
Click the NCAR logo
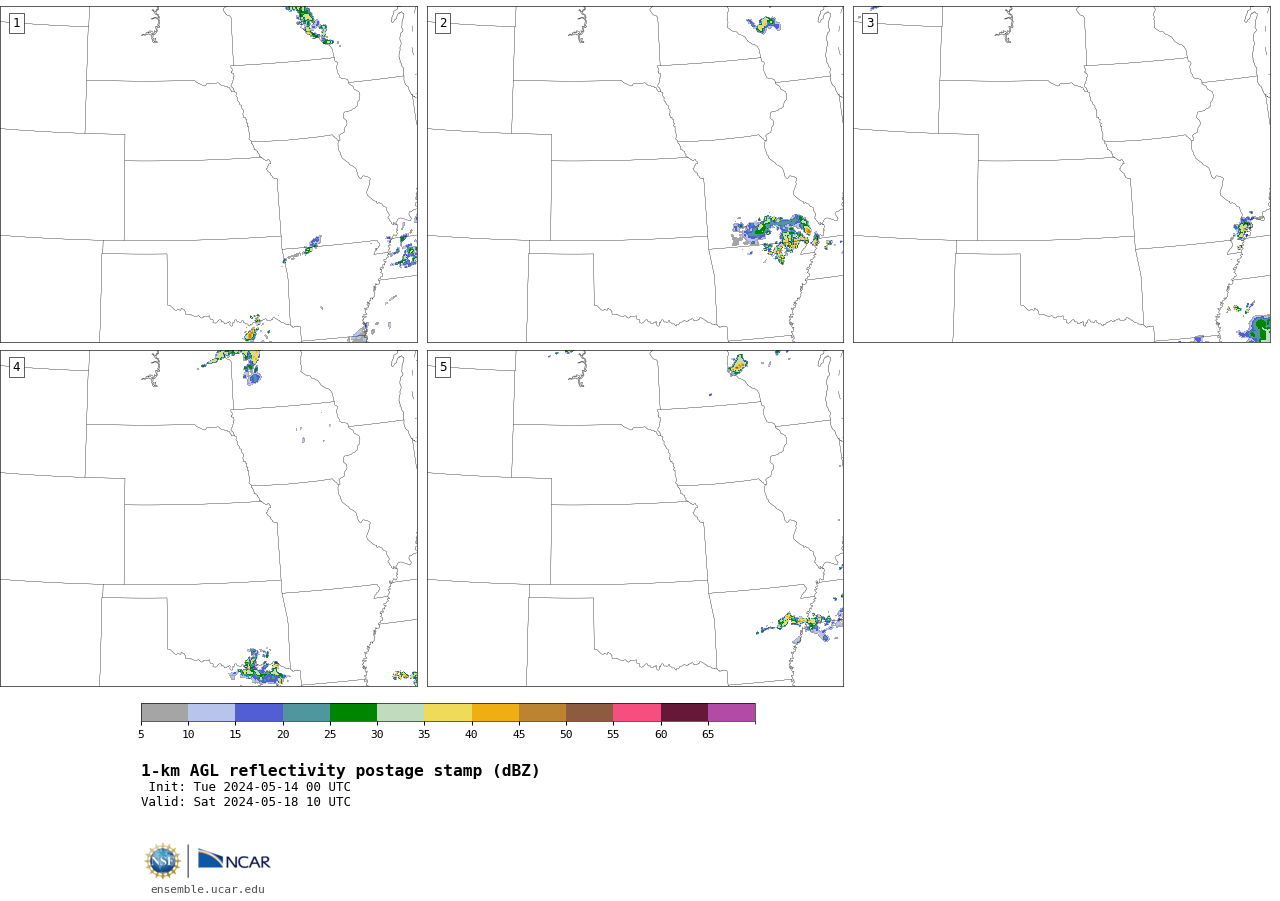234,860
